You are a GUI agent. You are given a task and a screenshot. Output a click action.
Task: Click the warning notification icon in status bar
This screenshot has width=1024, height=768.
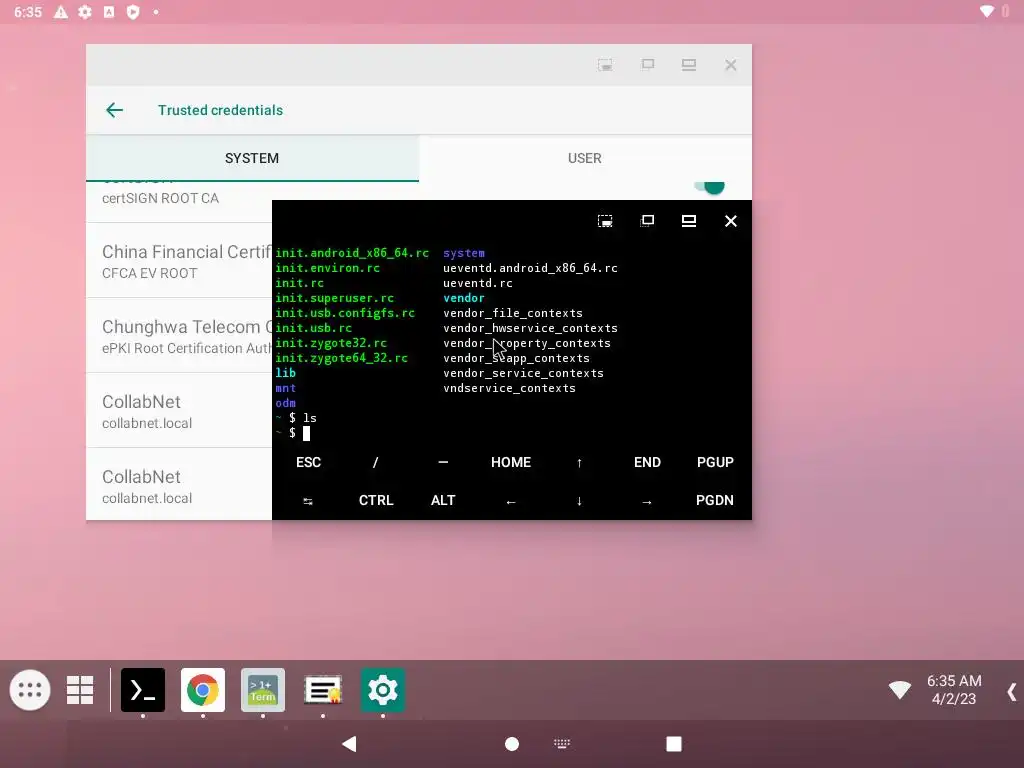(61, 12)
